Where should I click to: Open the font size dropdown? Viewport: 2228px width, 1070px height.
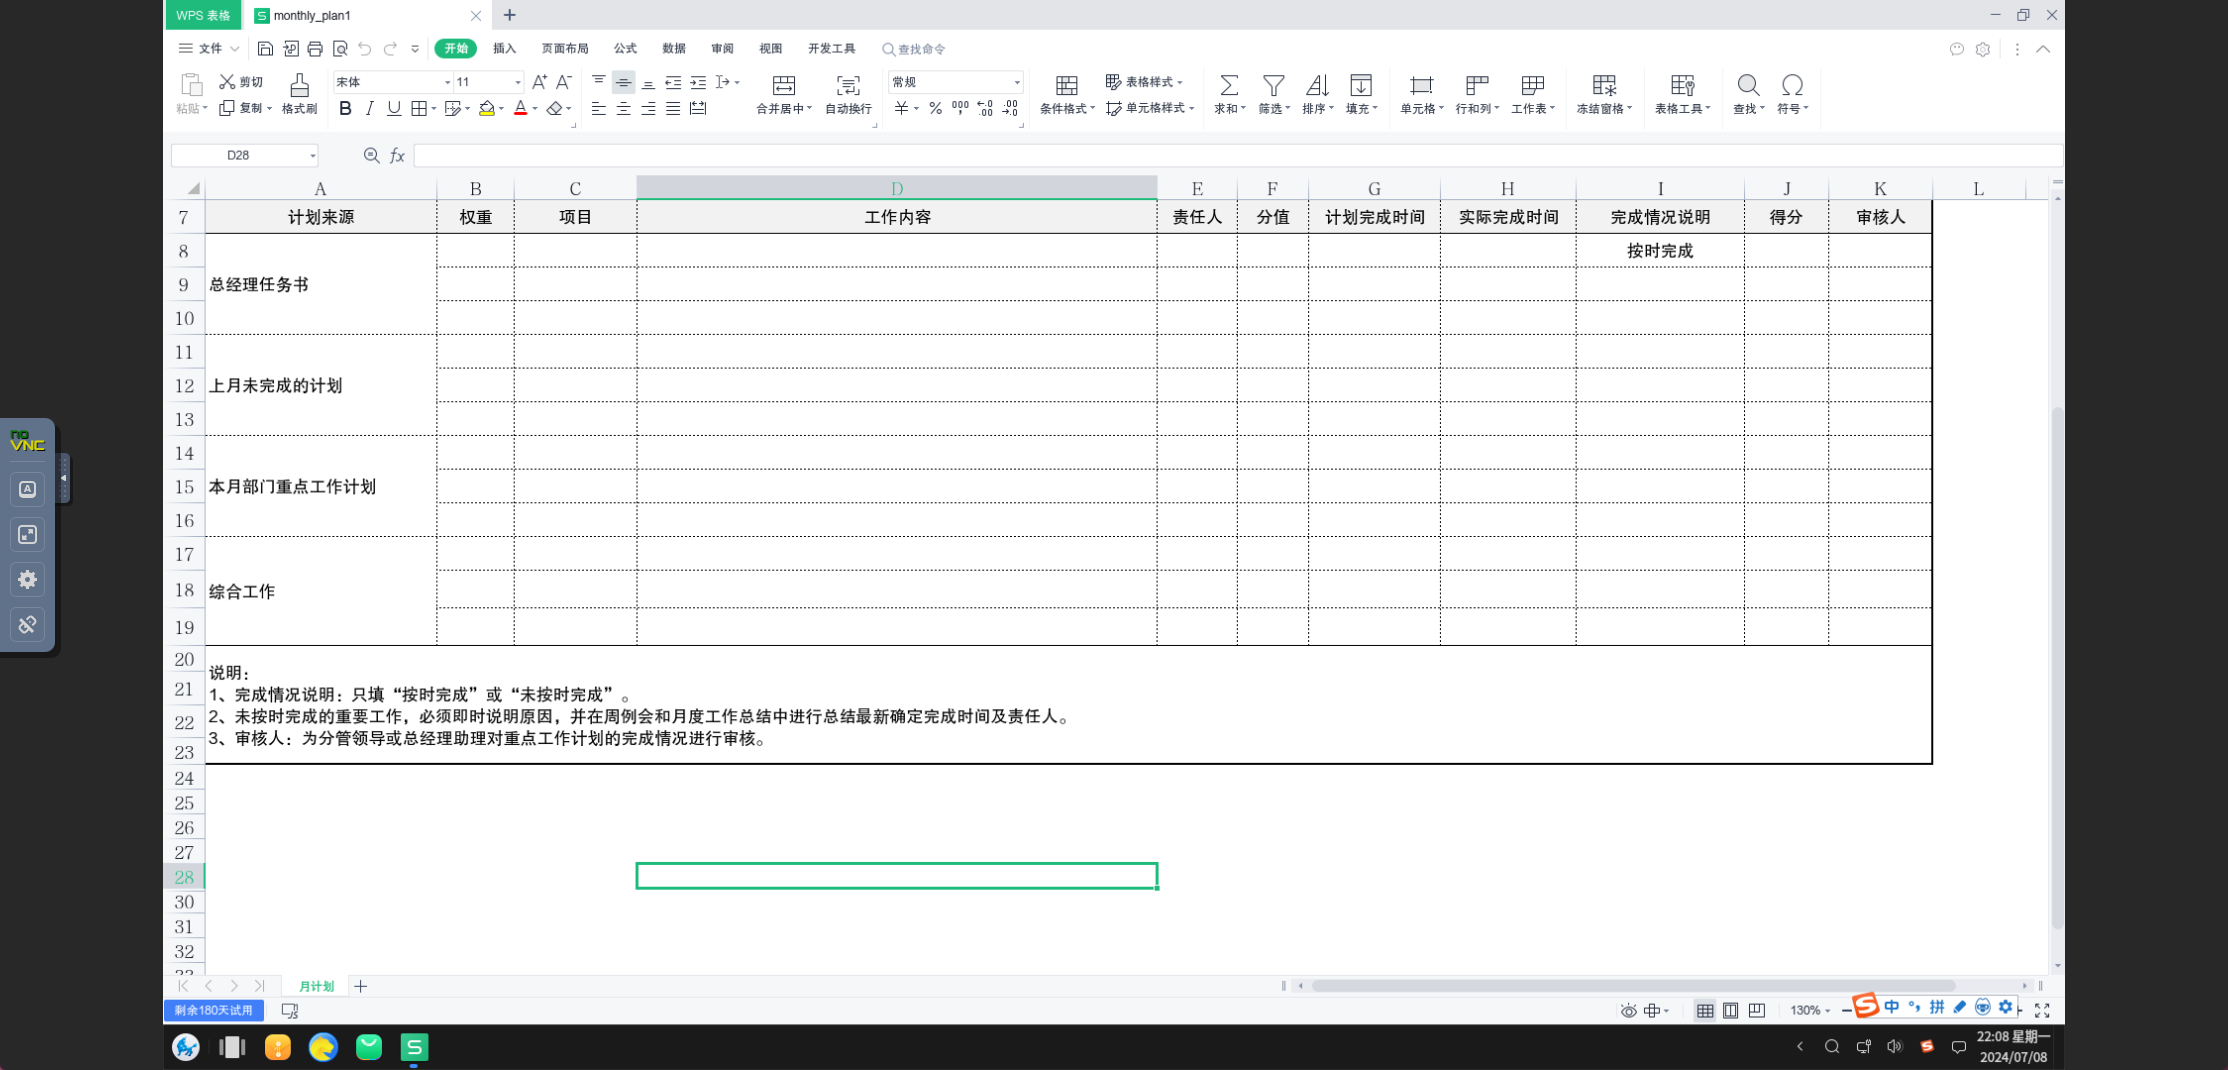click(517, 82)
